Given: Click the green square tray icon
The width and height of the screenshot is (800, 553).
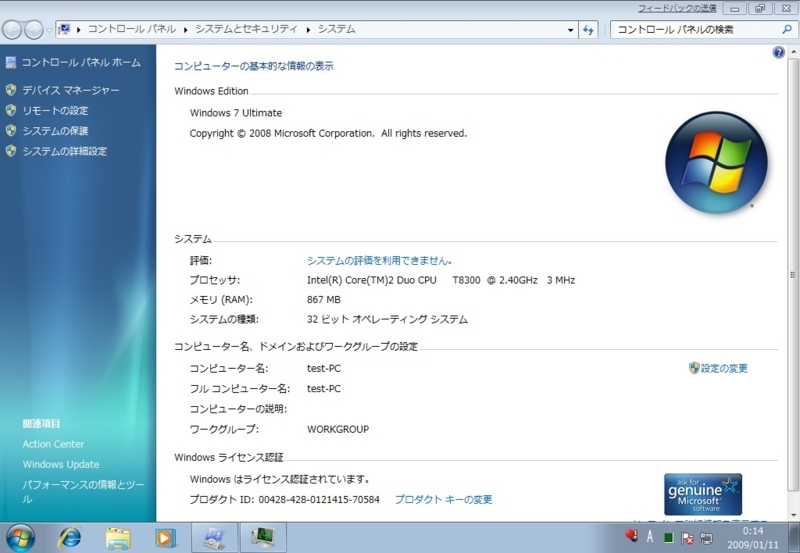Looking at the screenshot, I should pyautogui.click(x=668, y=537).
